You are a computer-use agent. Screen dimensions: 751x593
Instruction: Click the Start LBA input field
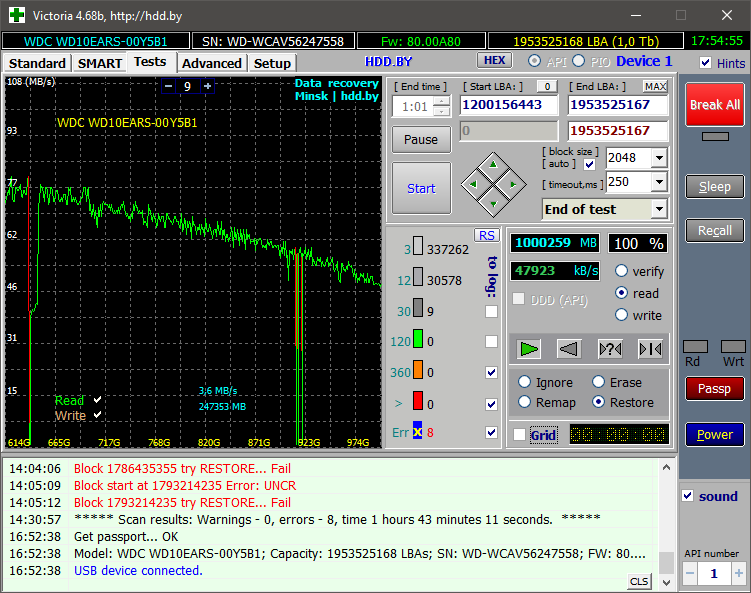pos(509,105)
